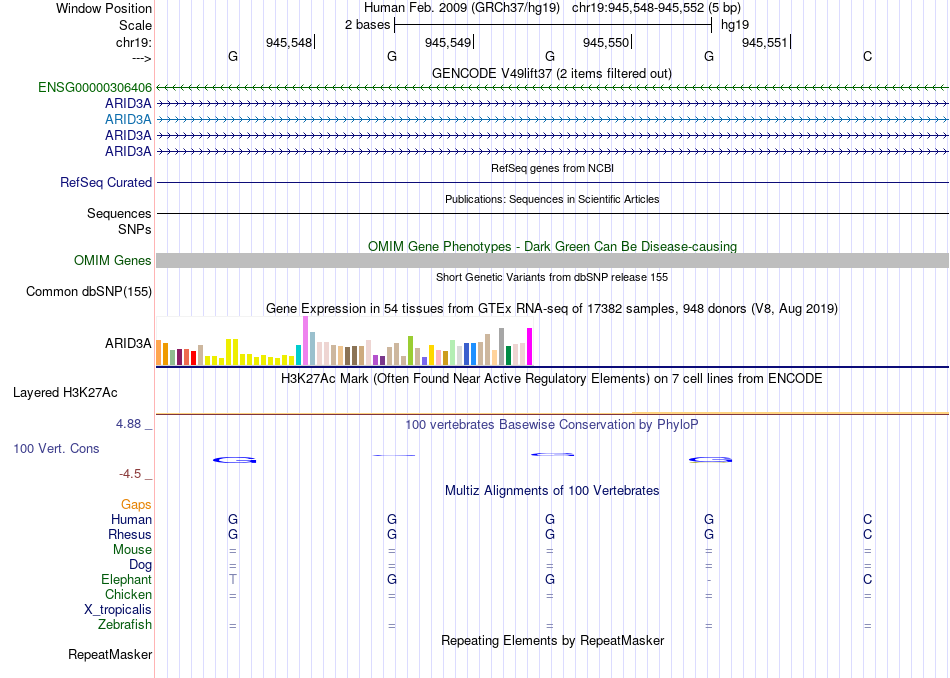Click the 945,551 position marker
The image size is (950, 678).
point(766,42)
